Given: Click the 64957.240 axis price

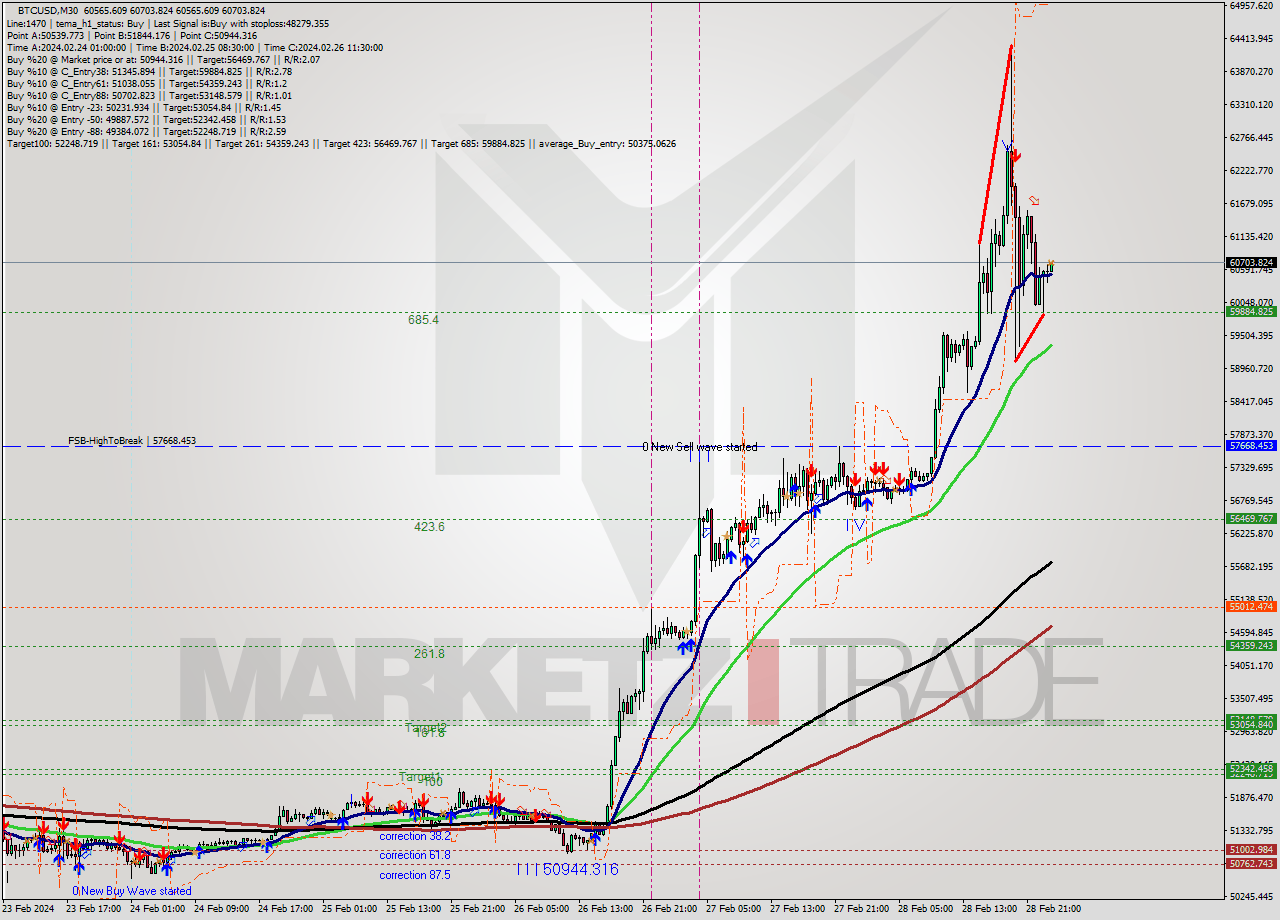Looking at the screenshot, I should click(1250, 6).
